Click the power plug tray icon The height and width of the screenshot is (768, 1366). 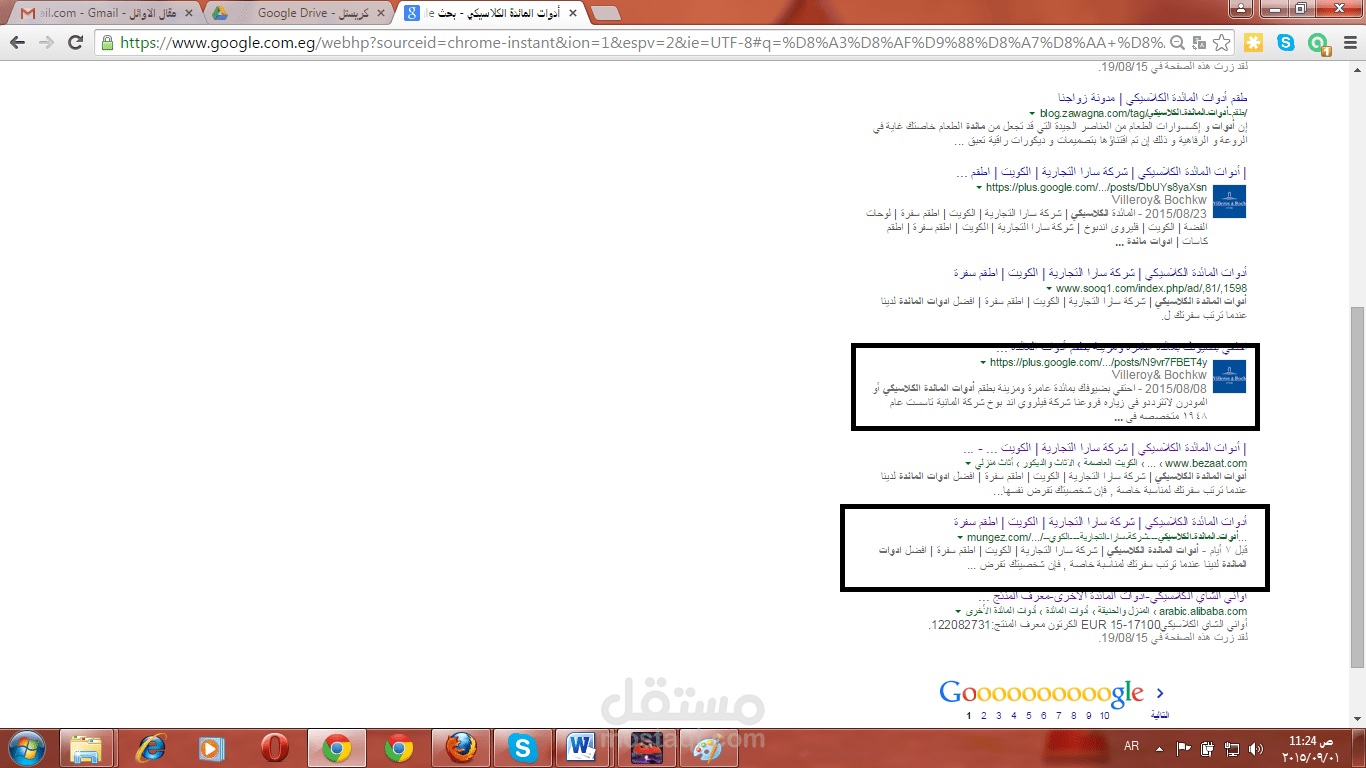pyautogui.click(x=1208, y=748)
